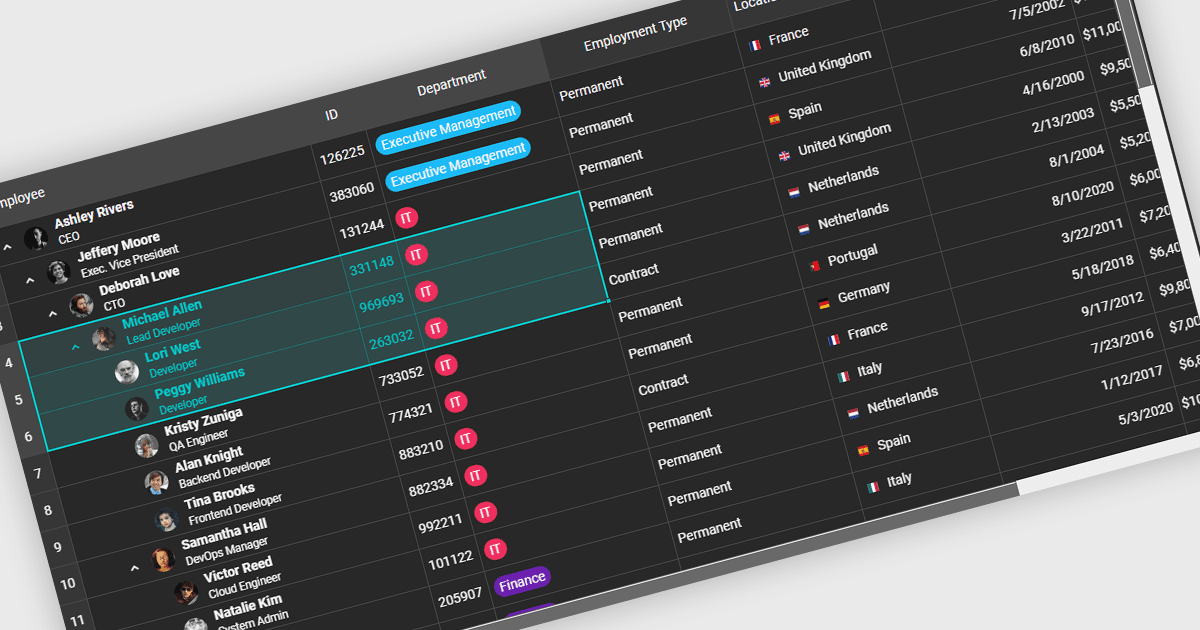The image size is (1200, 630).
Task: Click Tina Brooks' avatar photo
Action: tap(166, 520)
